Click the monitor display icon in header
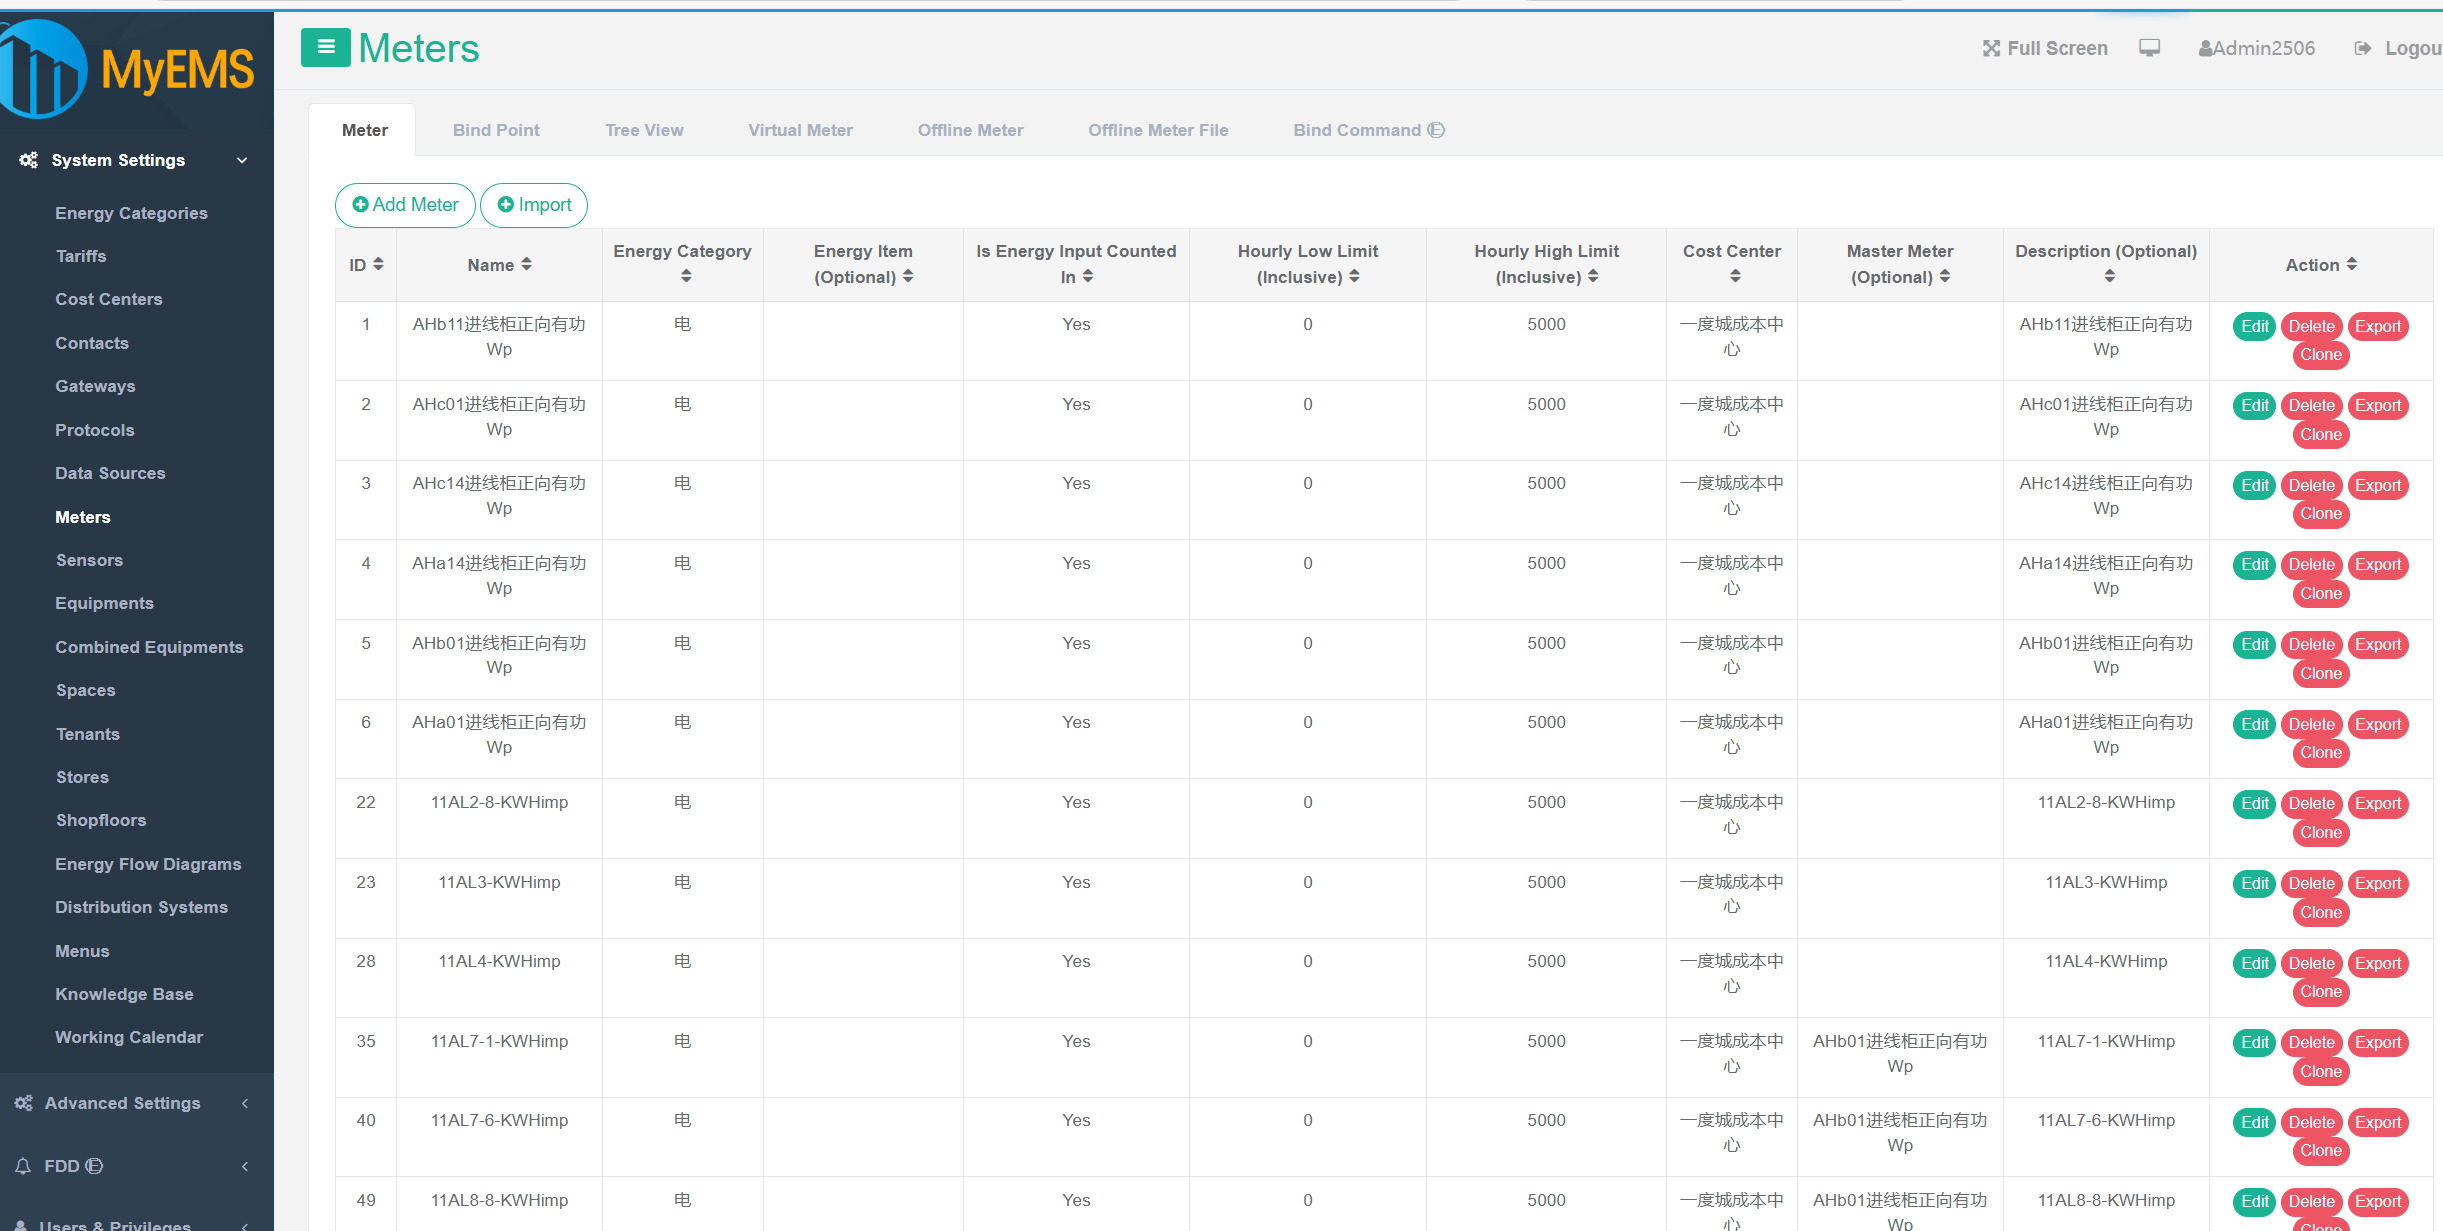Screen dimensions: 2443x1231 click(x=2149, y=48)
